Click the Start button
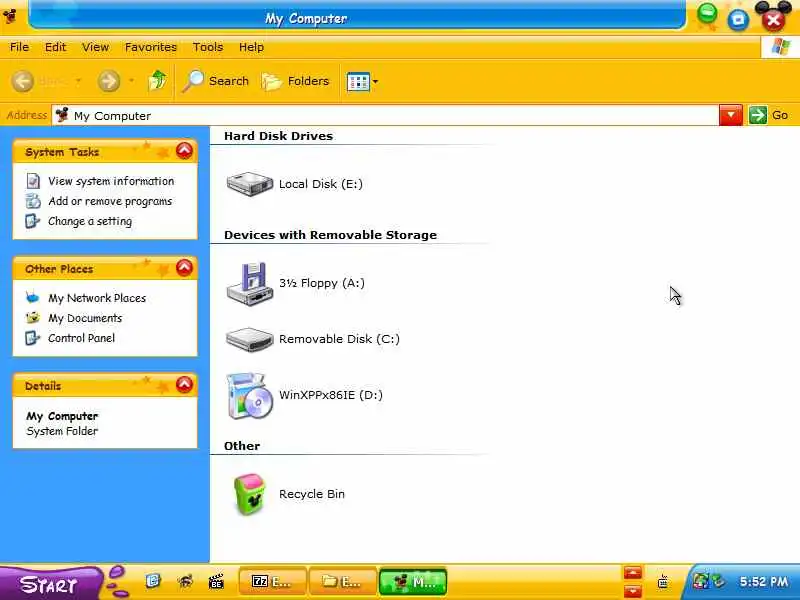 pyautogui.click(x=51, y=583)
